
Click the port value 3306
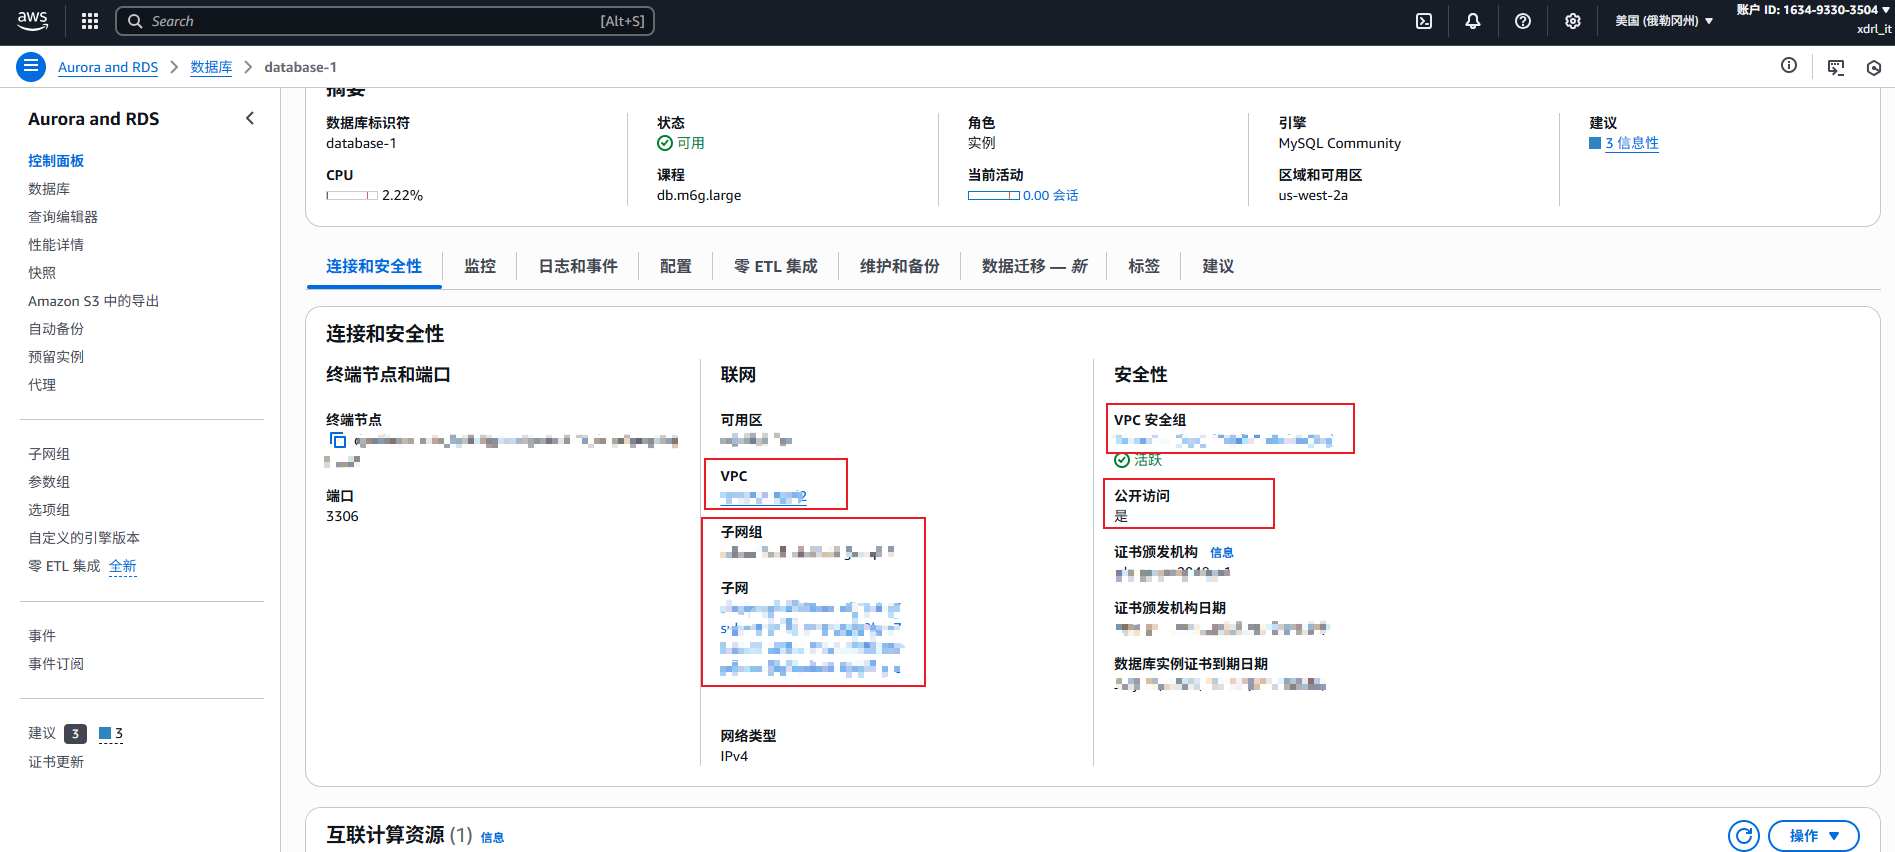pyautogui.click(x=342, y=516)
